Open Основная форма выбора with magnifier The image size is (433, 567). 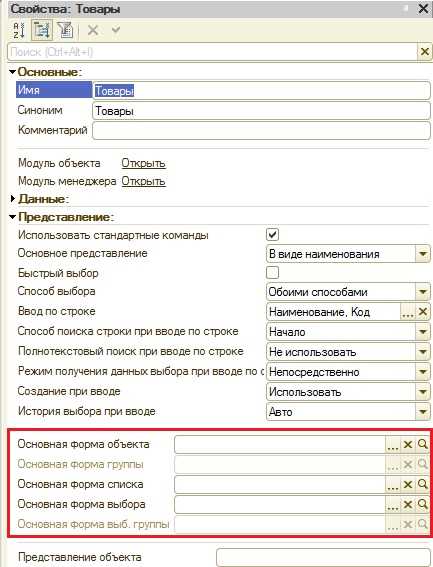[x=423, y=504]
